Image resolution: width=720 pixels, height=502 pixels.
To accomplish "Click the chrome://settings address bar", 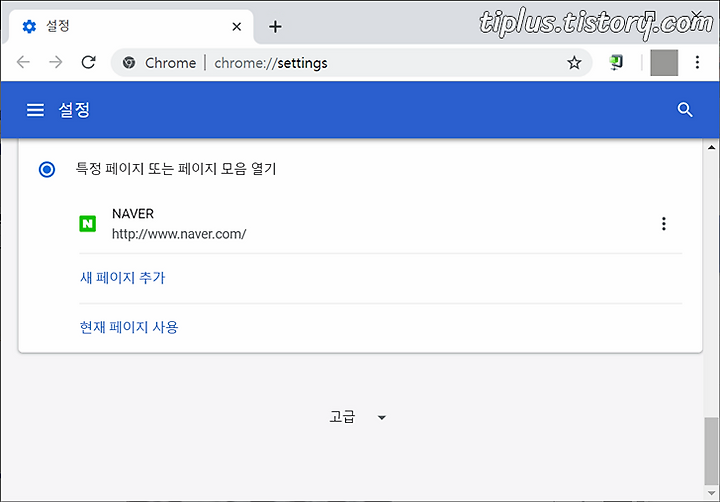I will [351, 62].
